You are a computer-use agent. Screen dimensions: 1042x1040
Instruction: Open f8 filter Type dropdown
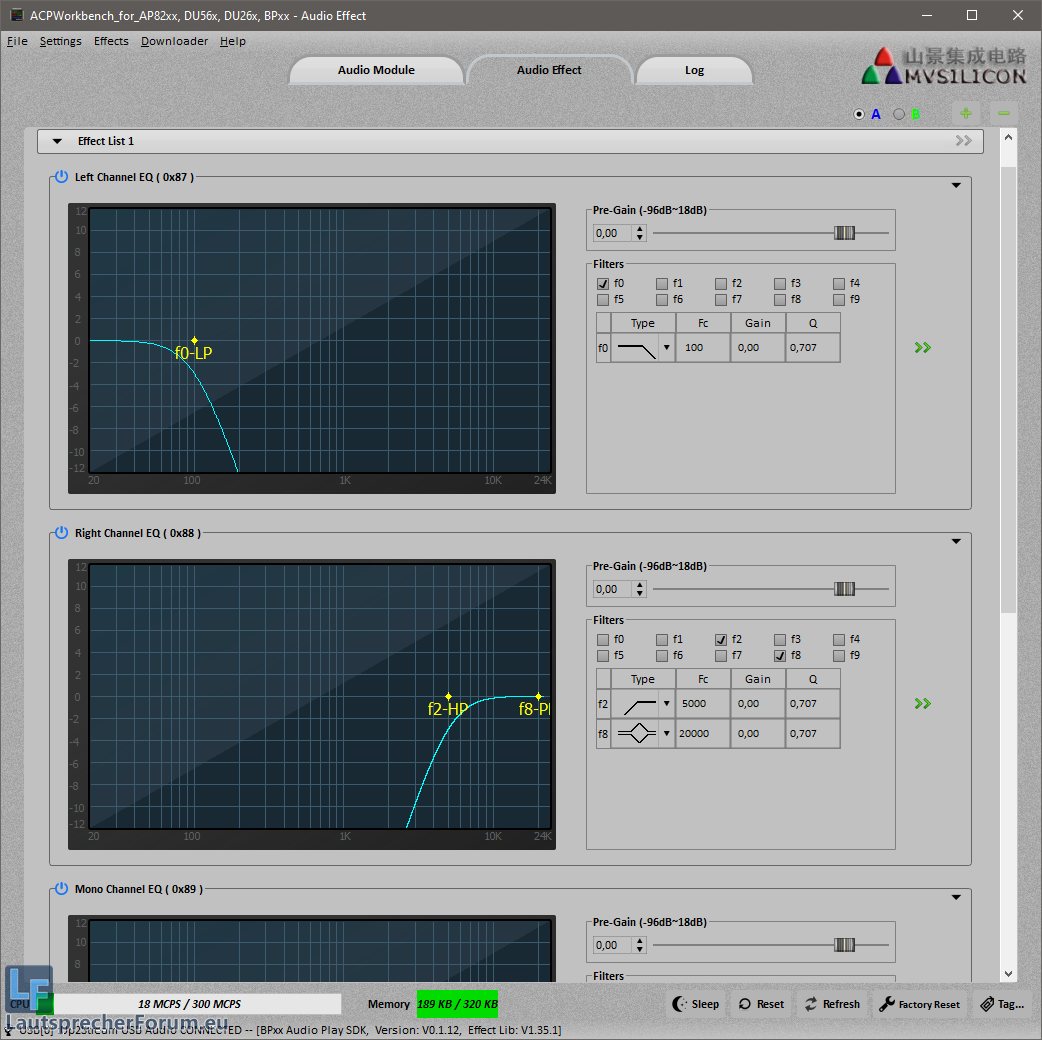tap(666, 734)
